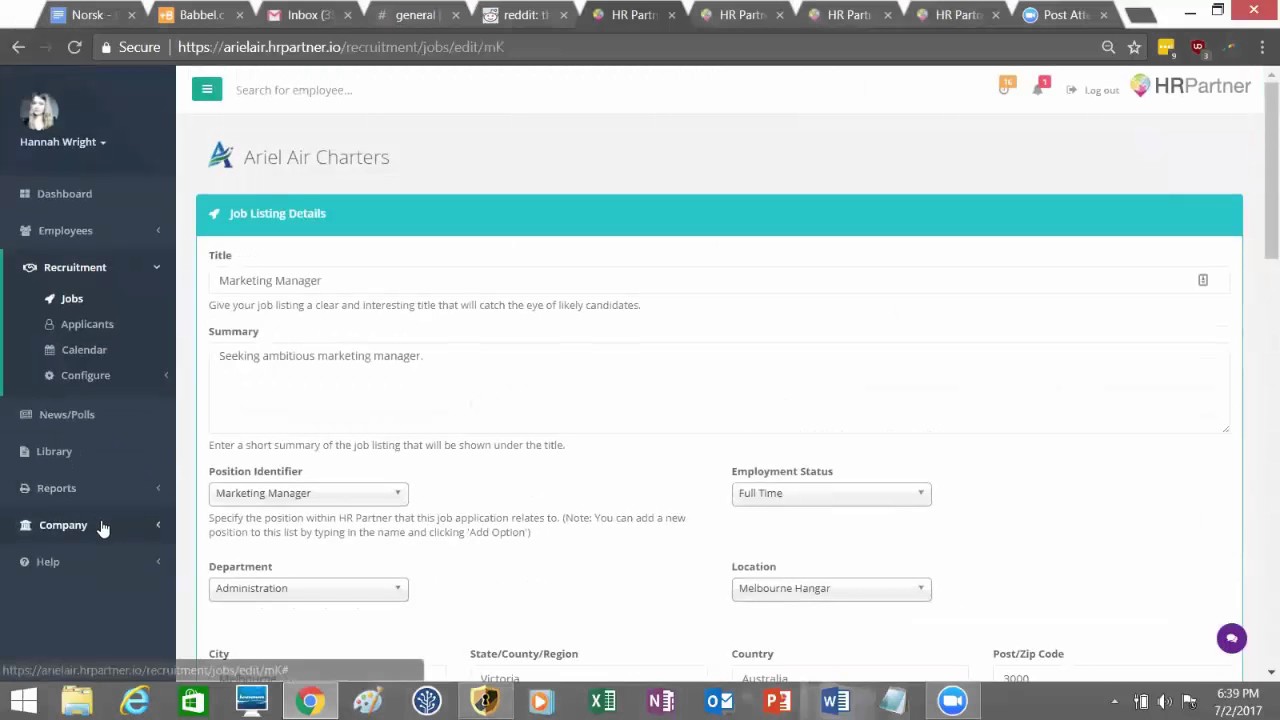The image size is (1280, 720).
Task: Toggle the green hamburger sidebar menu button
Action: [x=207, y=89]
